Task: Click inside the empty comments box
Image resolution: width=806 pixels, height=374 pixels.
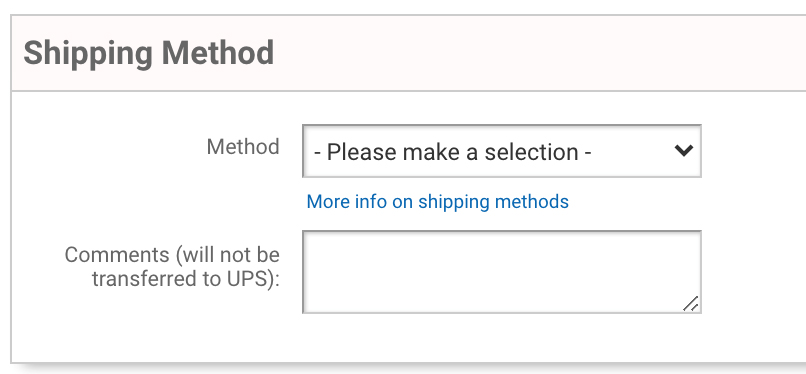Action: pos(502,272)
